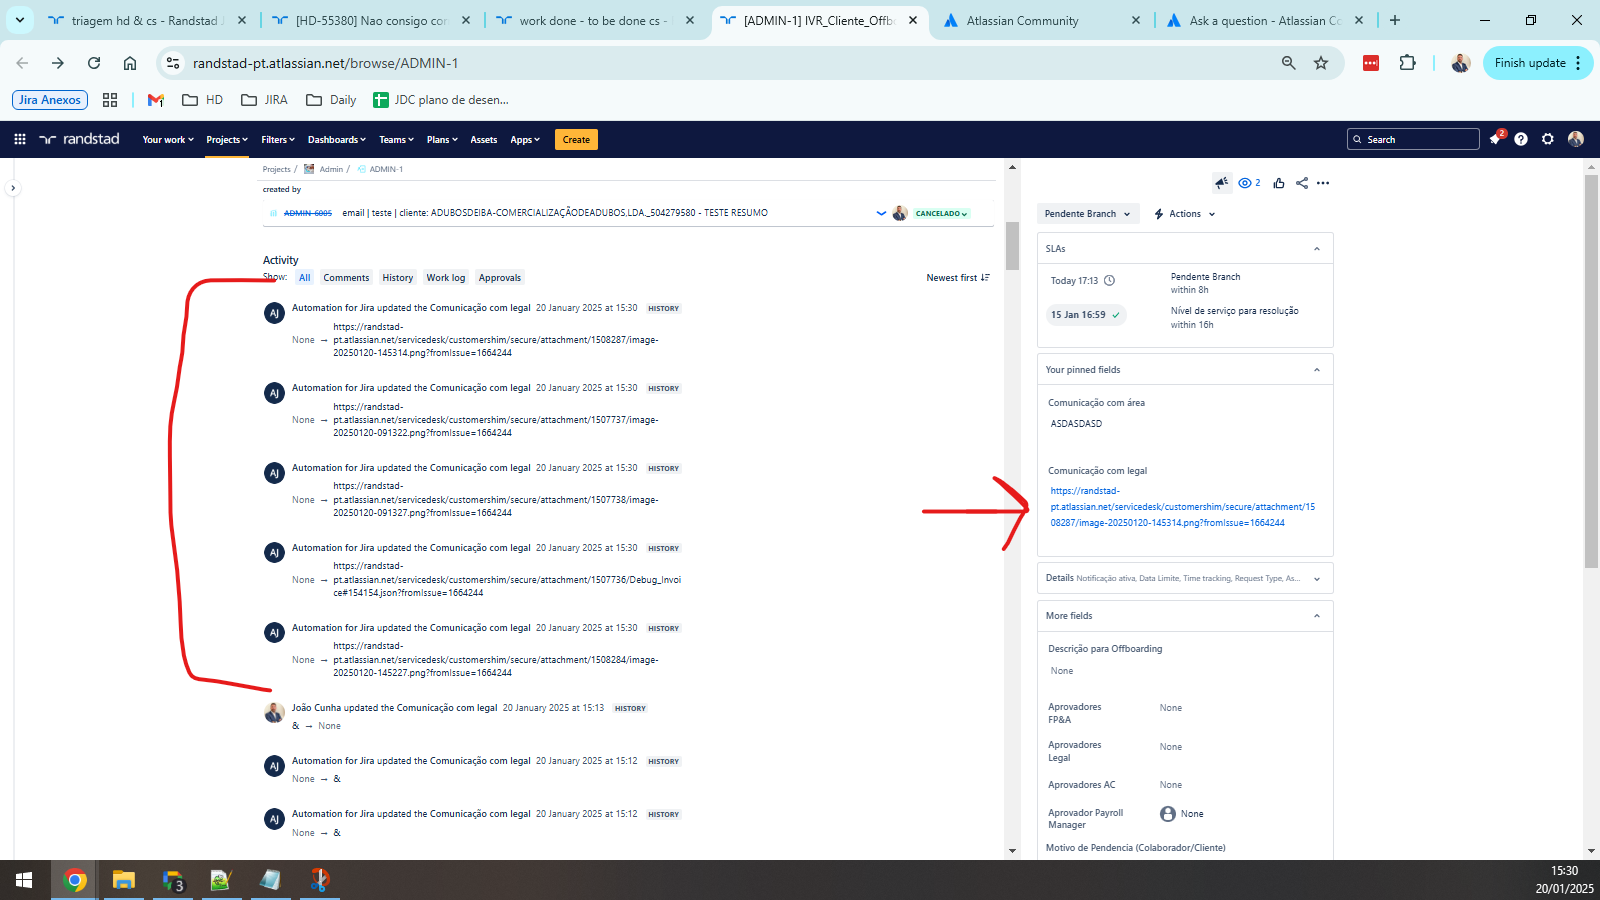Viewport: 1600px width, 900px height.
Task: Show the Approvals activity tab
Action: pyautogui.click(x=500, y=278)
